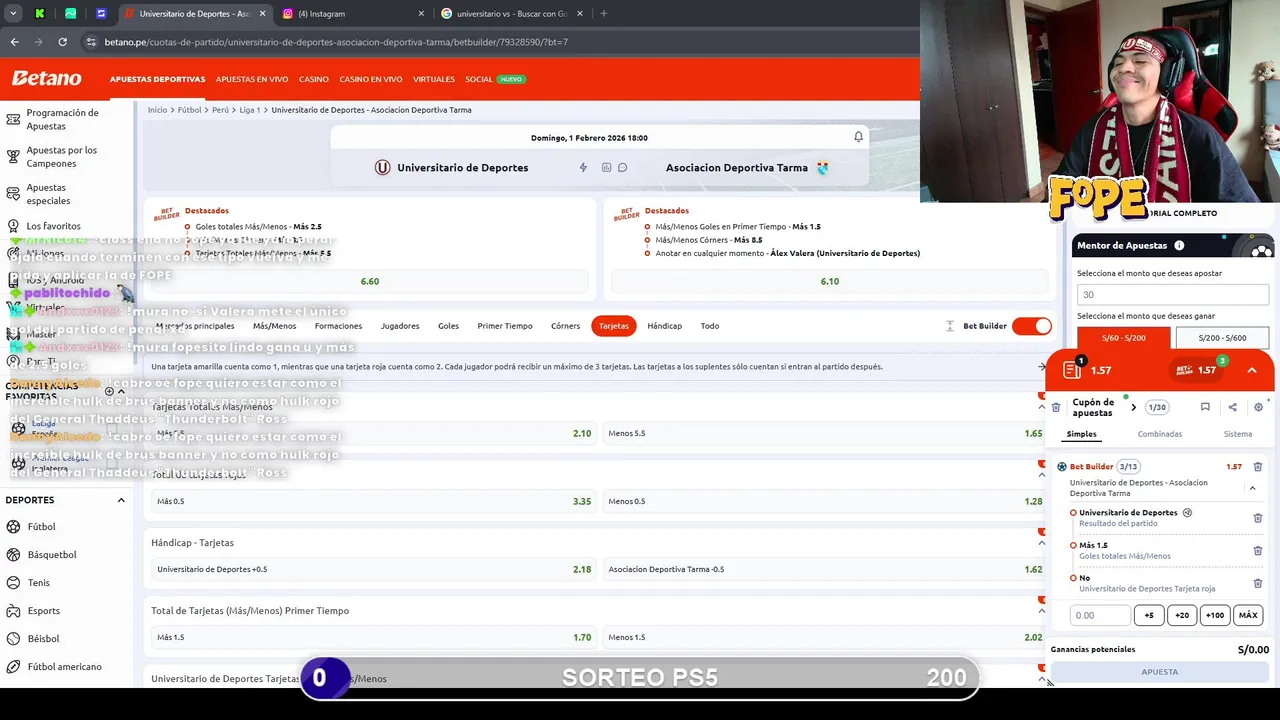Collapse the bet slip panel chevron
This screenshot has width=1280, height=720.
[x=1251, y=370]
